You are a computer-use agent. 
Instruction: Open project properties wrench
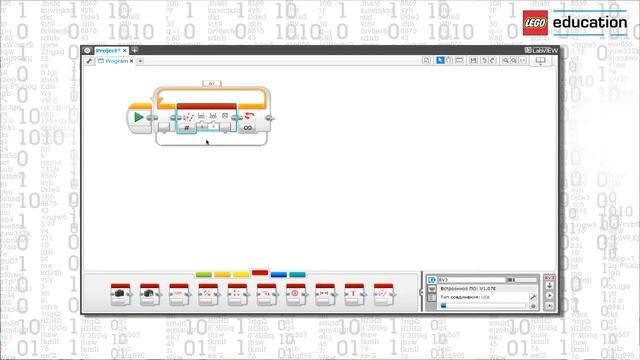[89, 61]
